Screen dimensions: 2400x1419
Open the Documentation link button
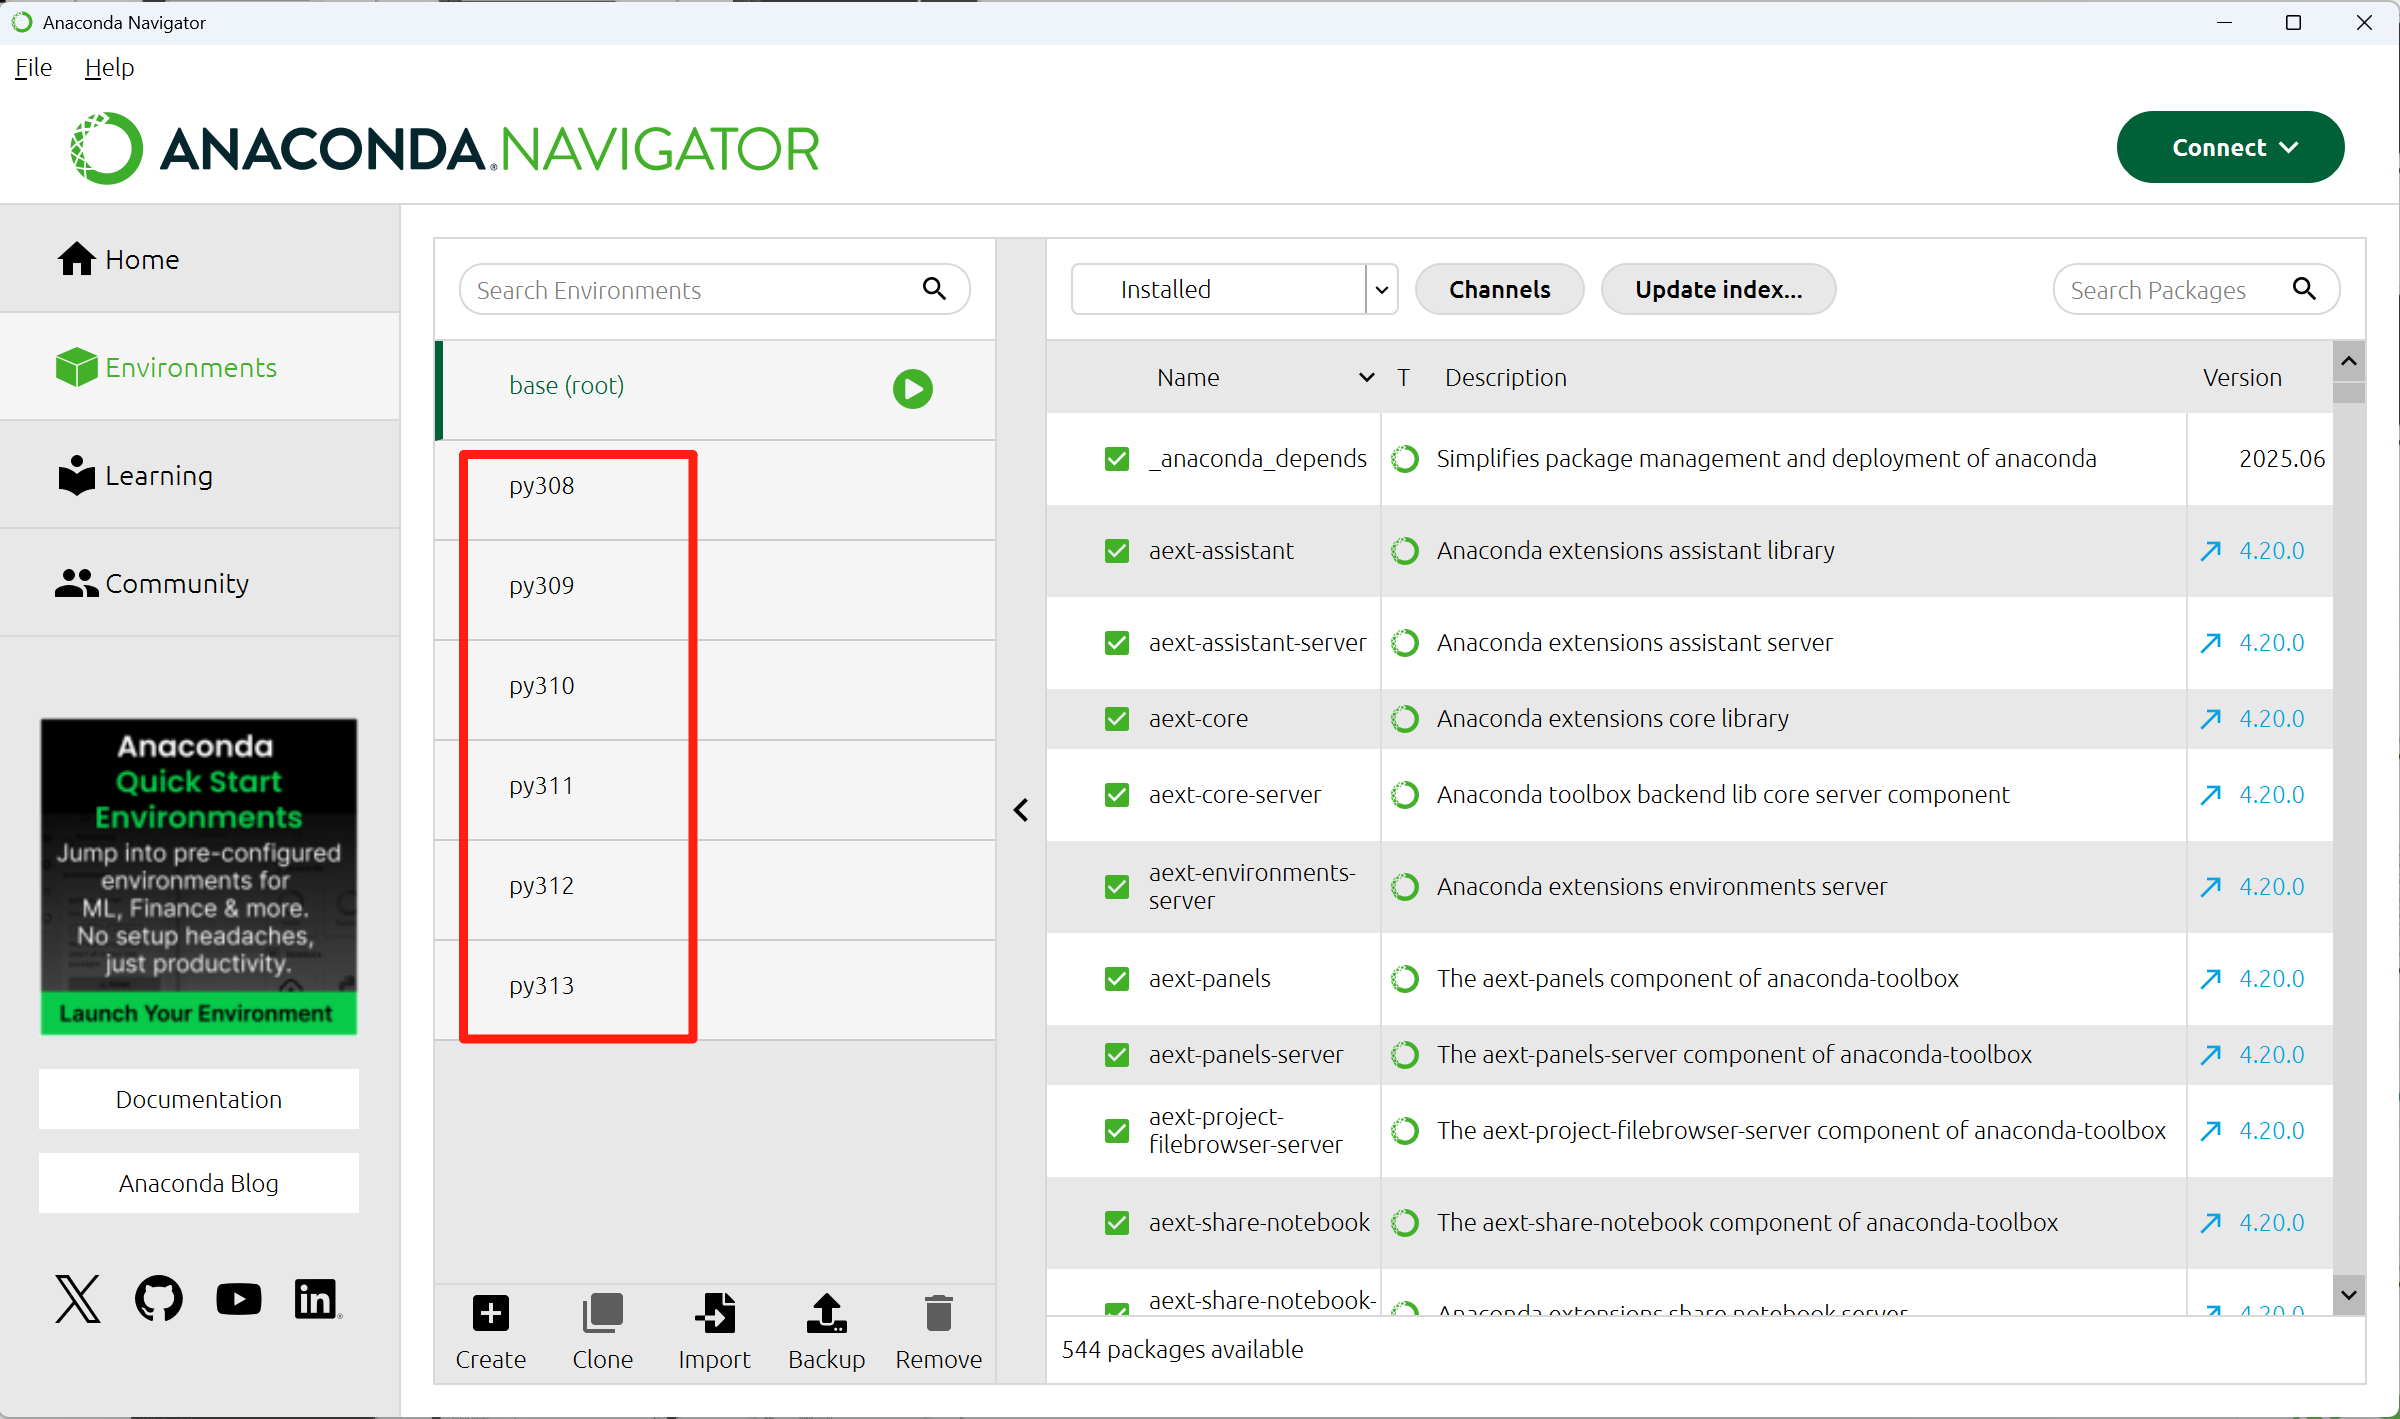click(x=198, y=1099)
